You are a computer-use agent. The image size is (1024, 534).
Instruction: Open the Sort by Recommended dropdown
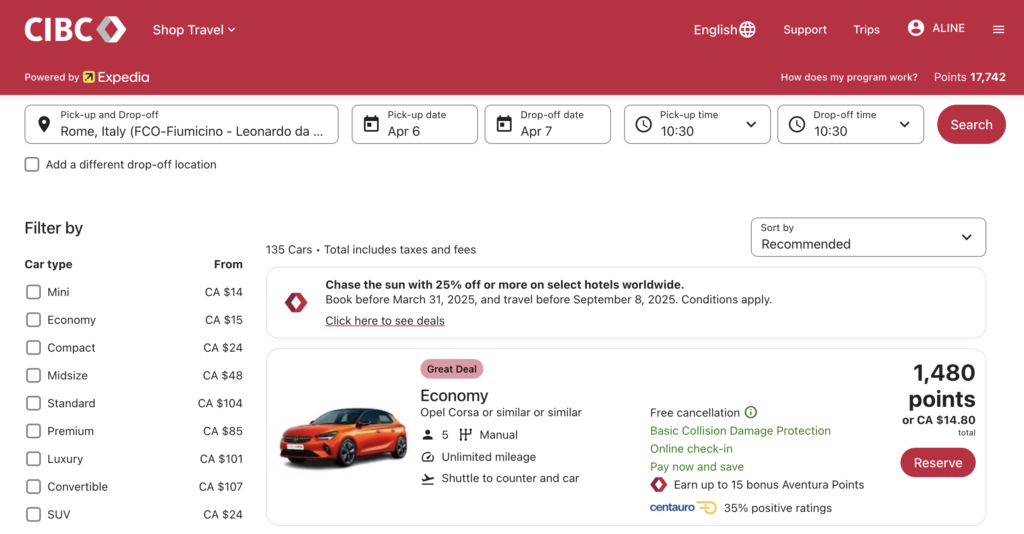tap(867, 237)
